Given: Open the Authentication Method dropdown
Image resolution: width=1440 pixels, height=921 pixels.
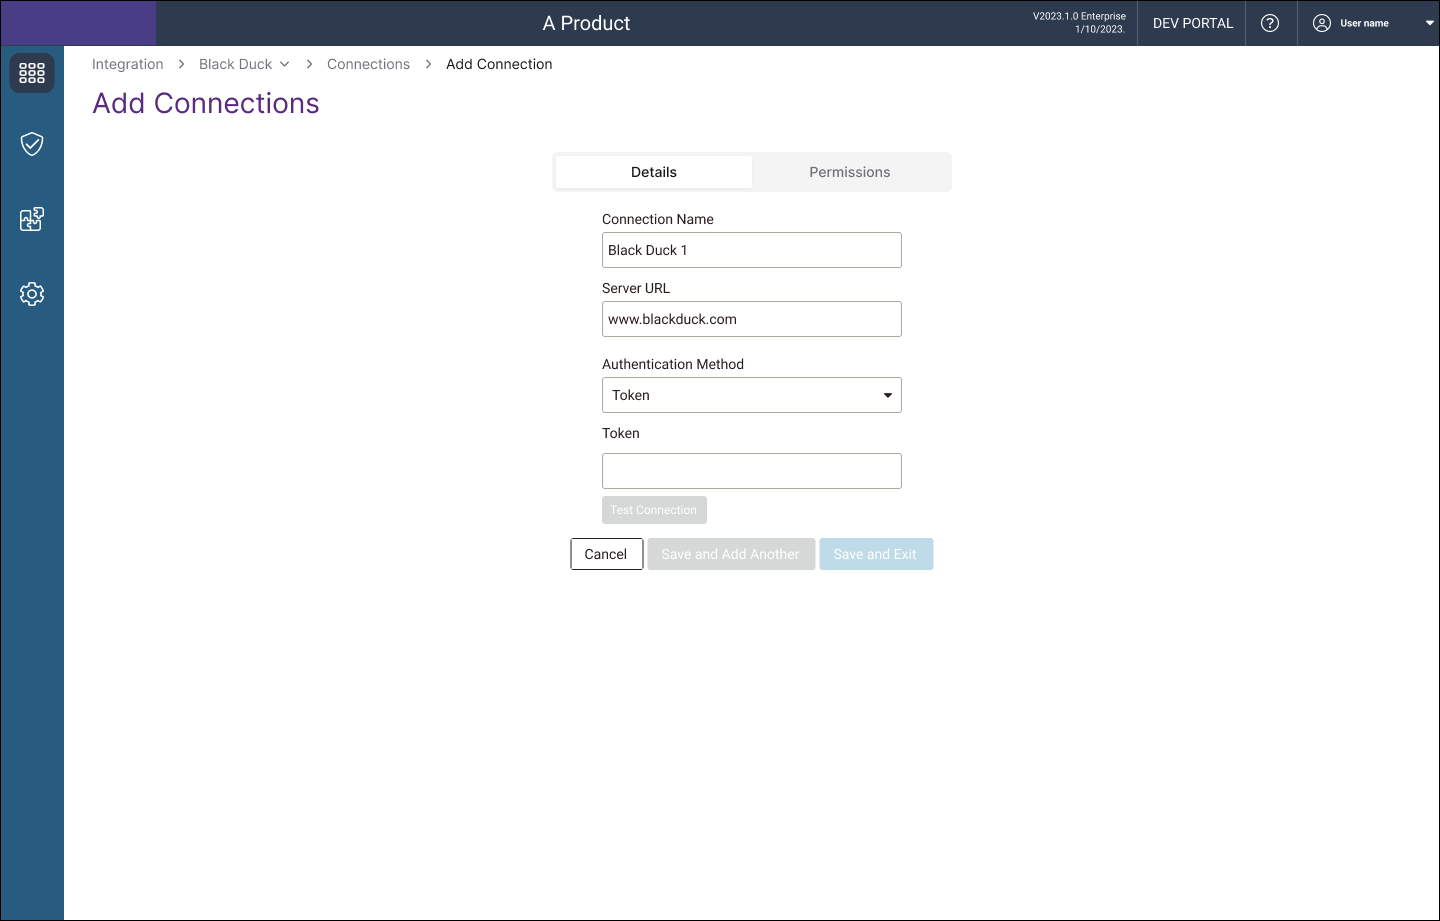Looking at the screenshot, I should click(751, 395).
